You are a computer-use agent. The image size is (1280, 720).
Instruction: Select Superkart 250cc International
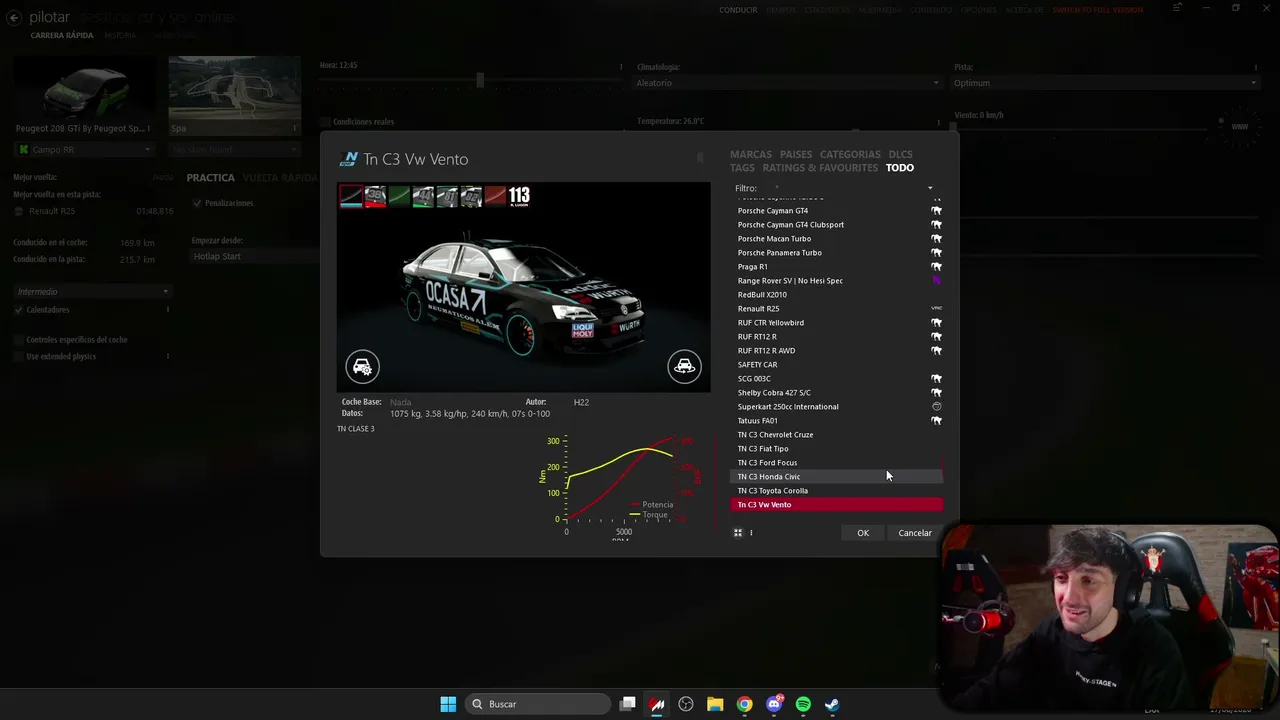838,407
